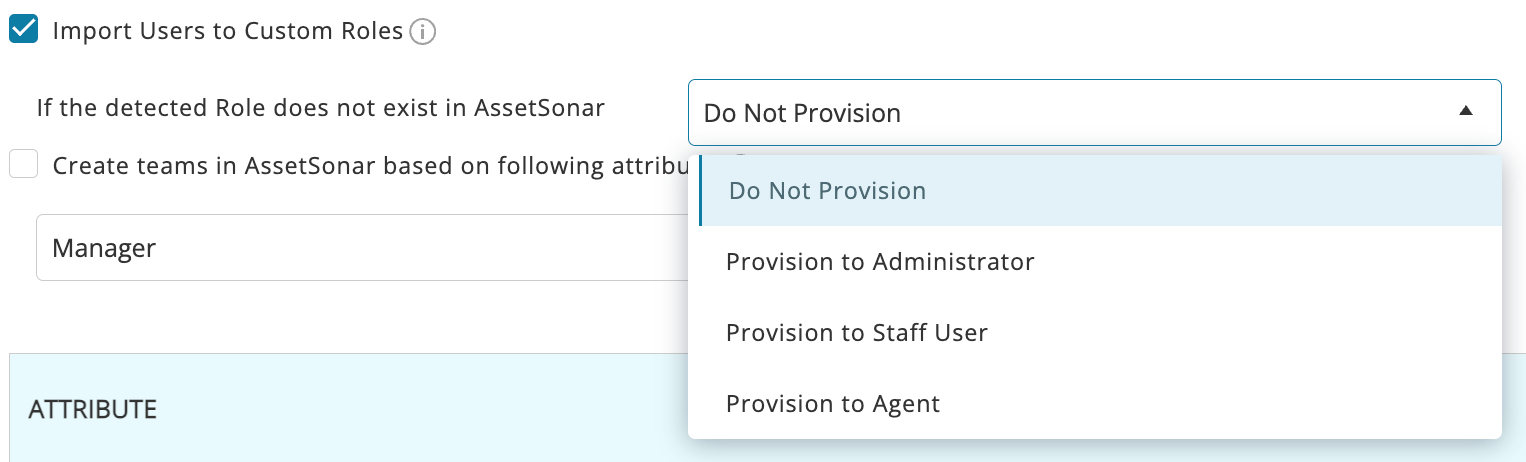Click the ATTRIBUTE column header
Screen dimensions: 1526x462
pos(93,409)
